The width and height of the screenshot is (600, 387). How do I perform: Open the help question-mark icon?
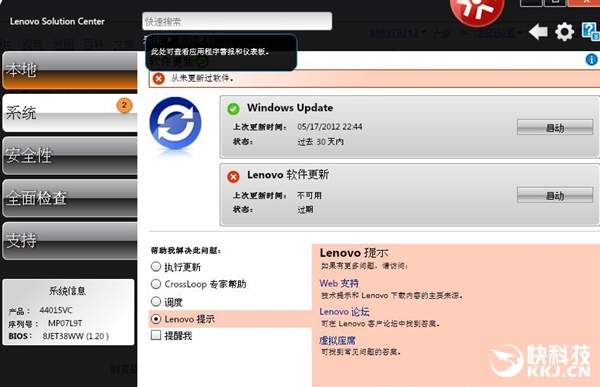pos(590,31)
